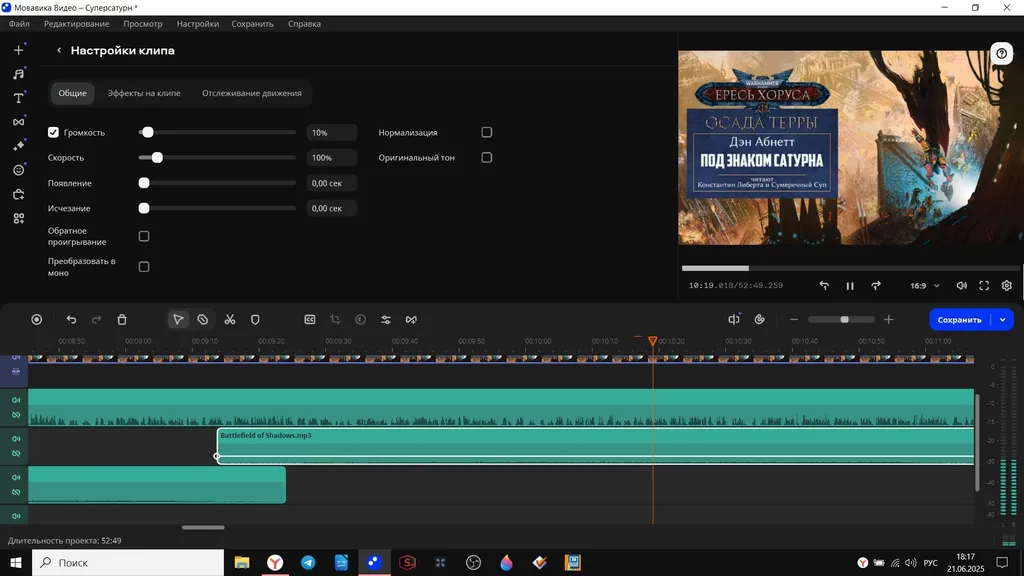This screenshot has width=1024, height=576.
Task: Open the Transitions panel in sidebar
Action: coord(18,121)
